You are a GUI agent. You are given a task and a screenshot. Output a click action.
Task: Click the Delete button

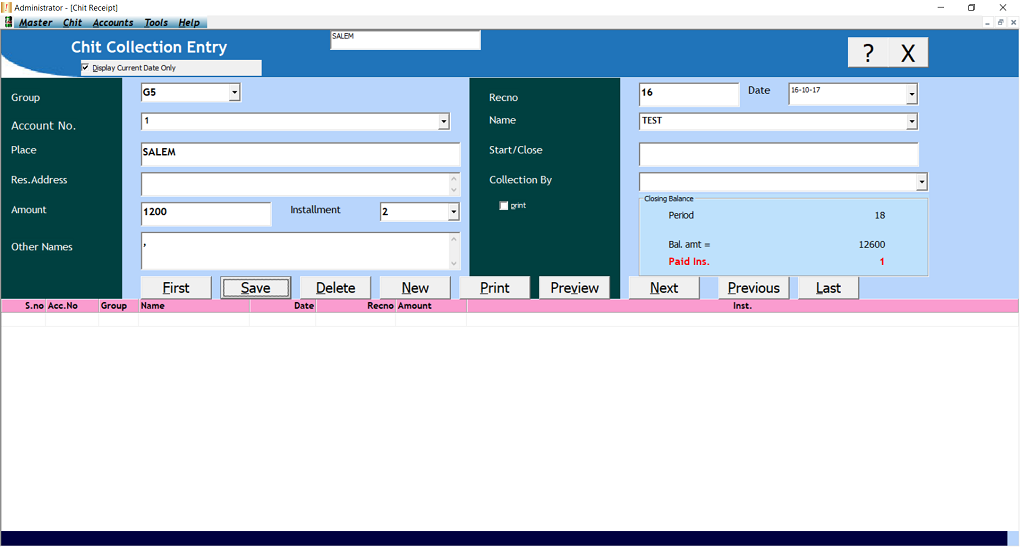pyautogui.click(x=335, y=288)
